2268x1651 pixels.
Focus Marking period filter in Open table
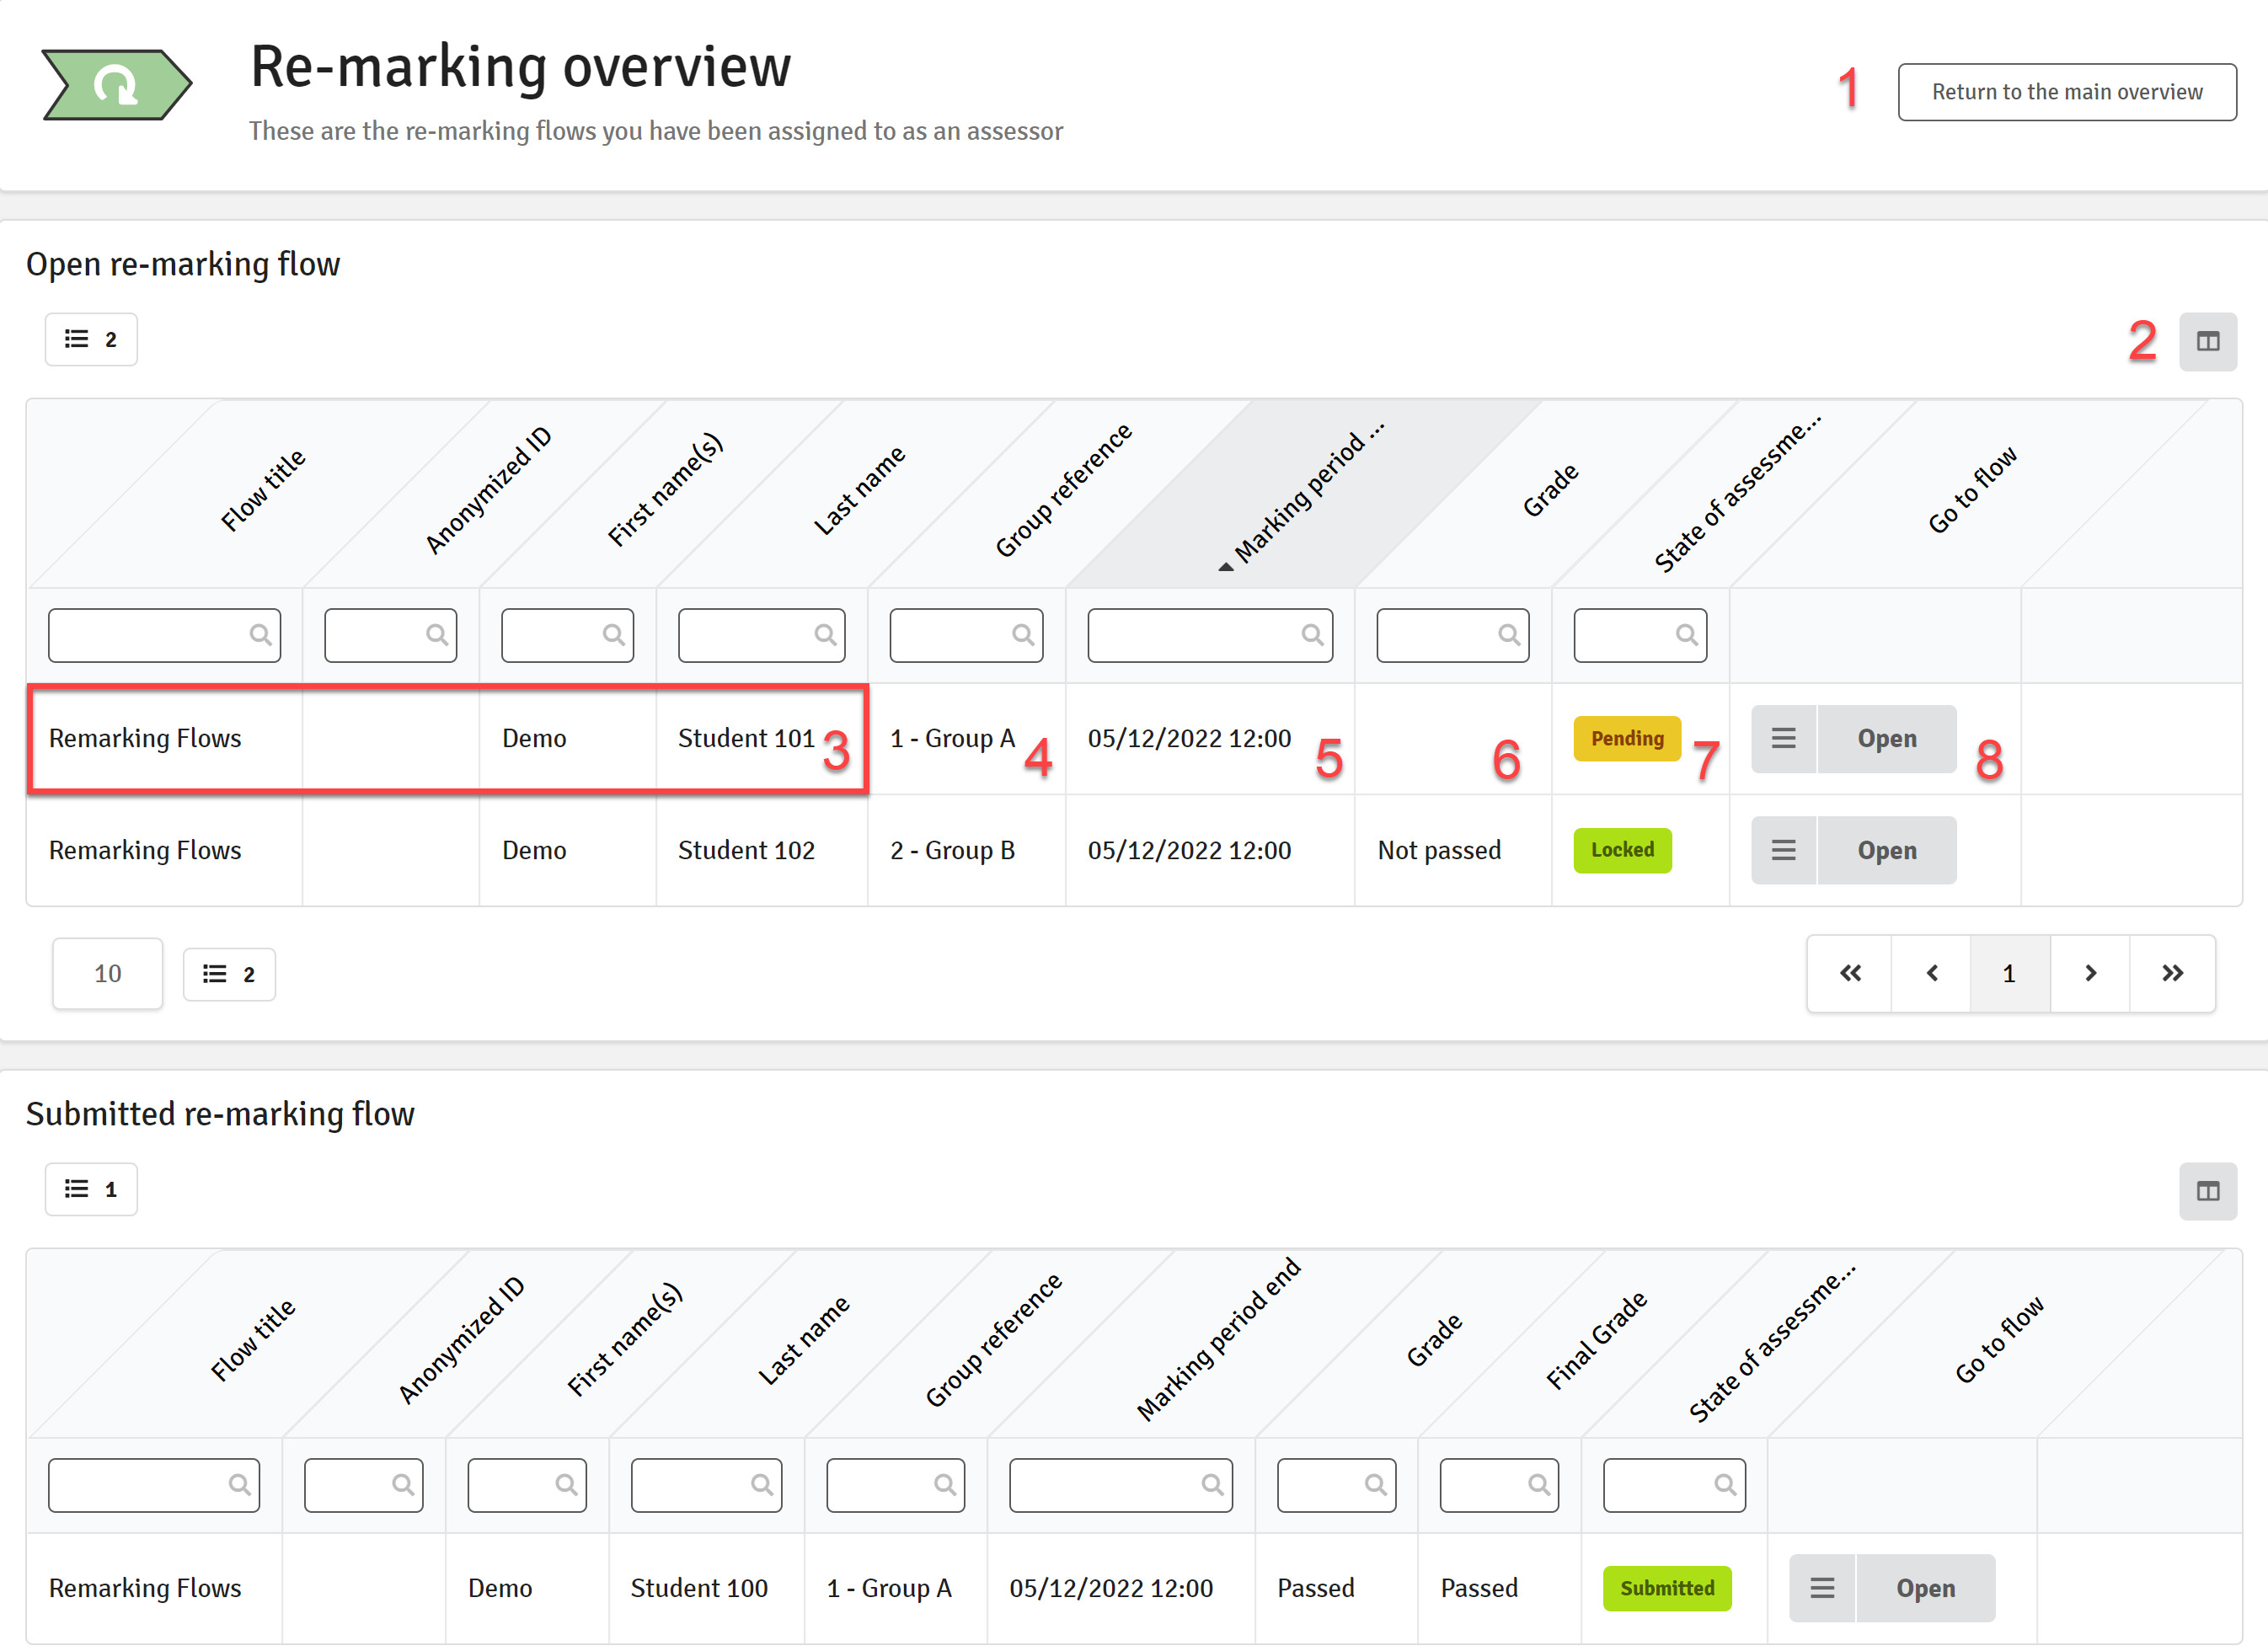[x=1210, y=635]
